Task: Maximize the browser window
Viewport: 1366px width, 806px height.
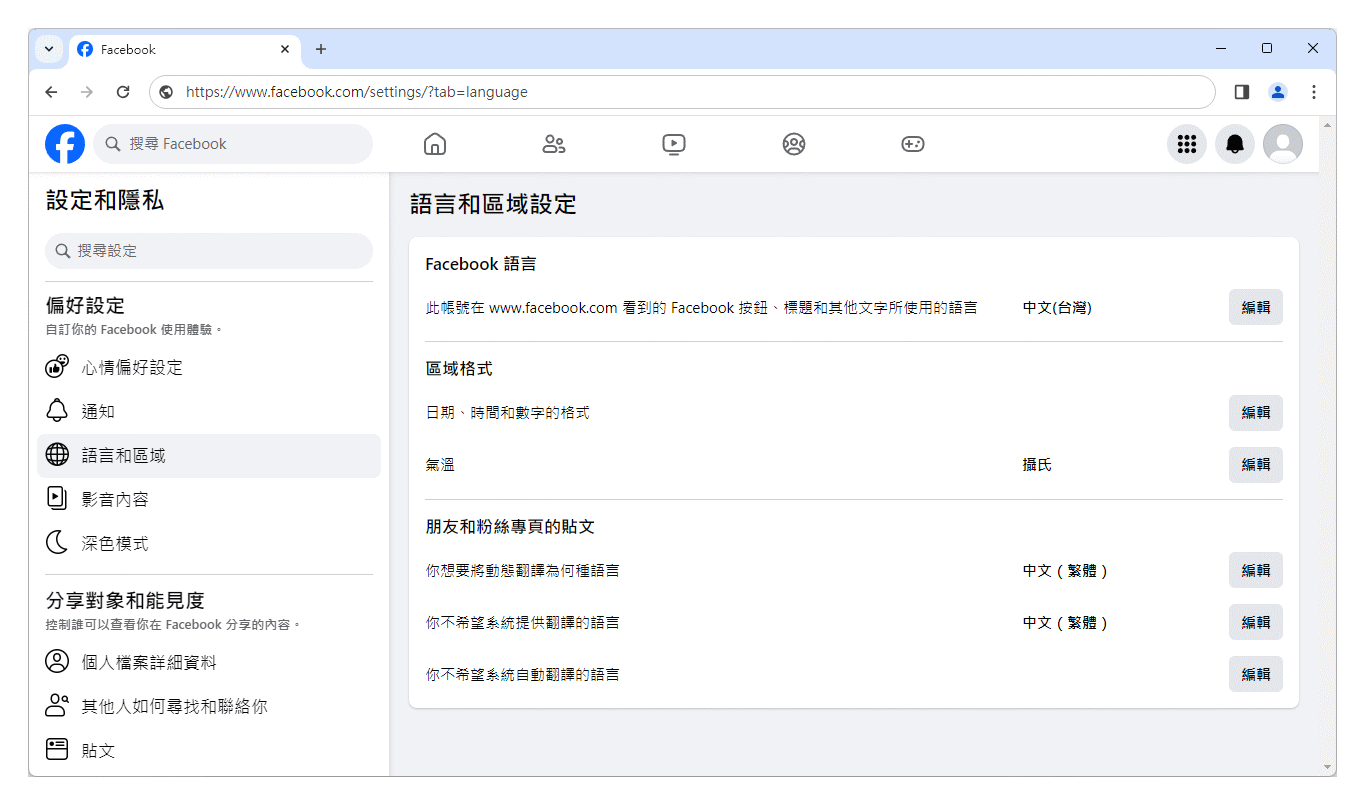Action: [x=1267, y=49]
